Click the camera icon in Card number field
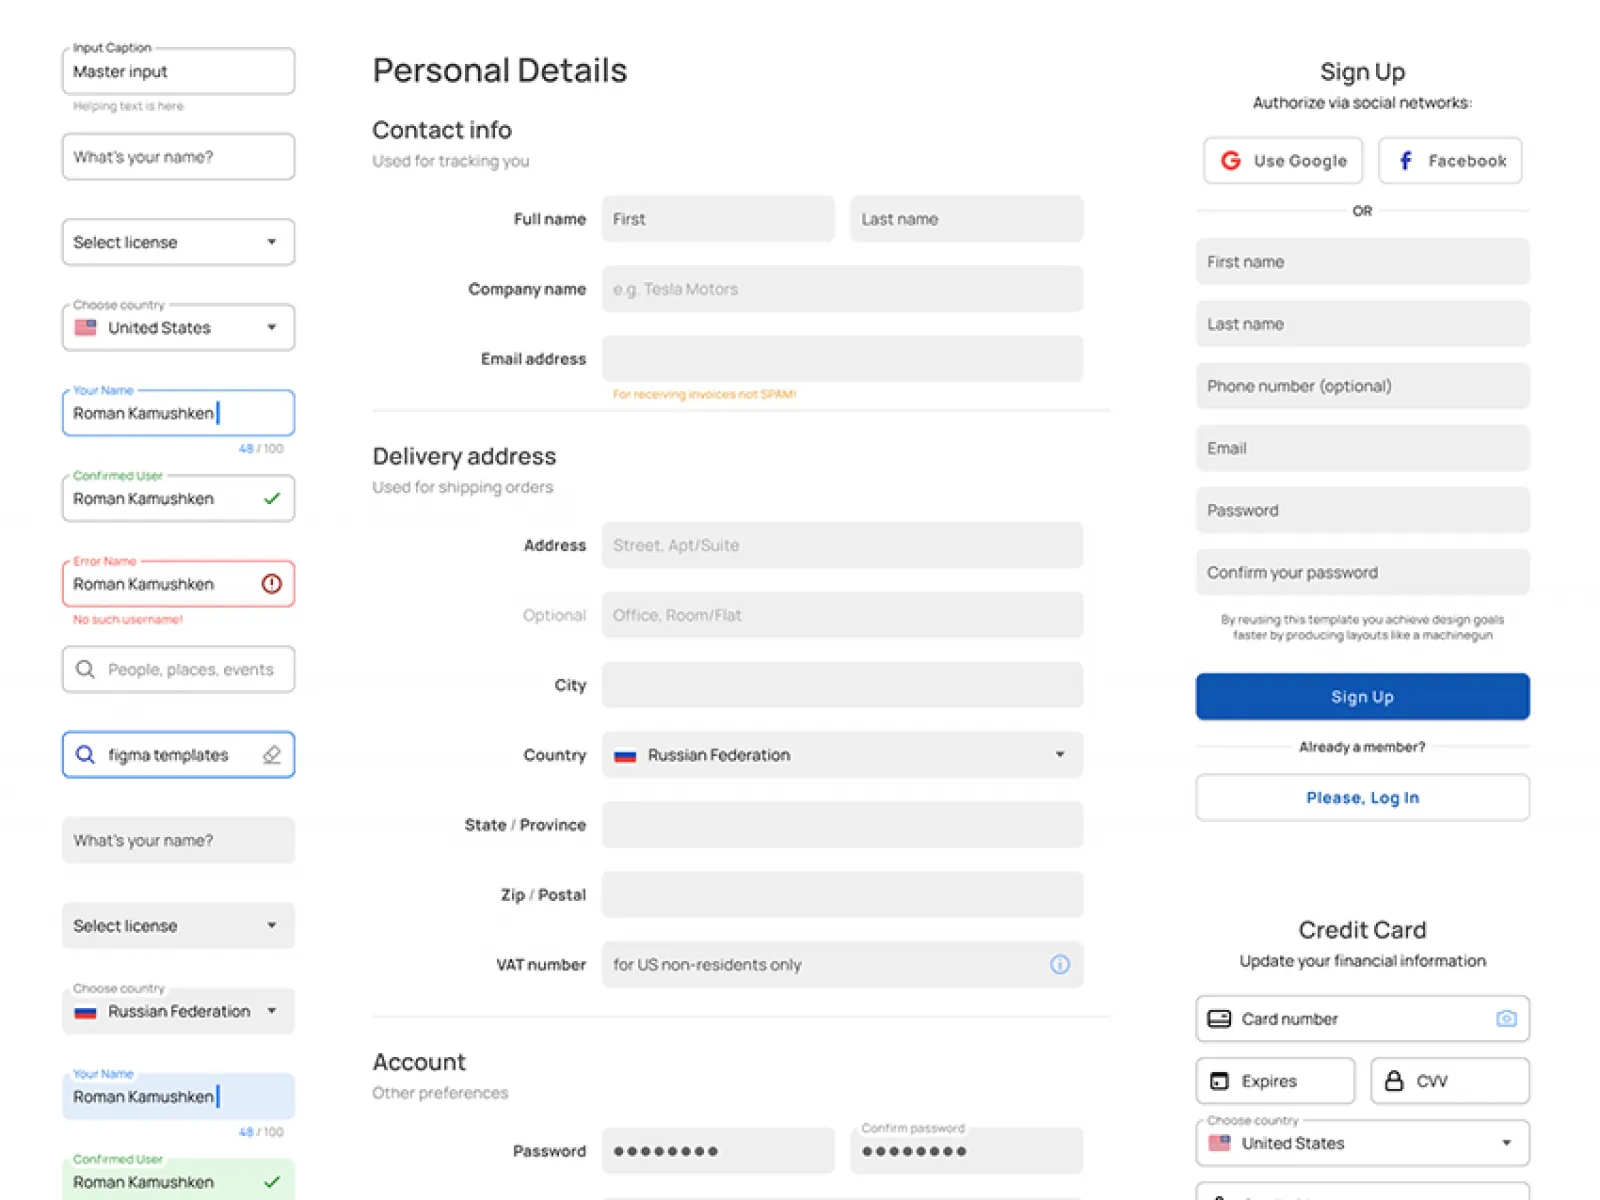Screen dimensions: 1600x1200 (x=1506, y=1018)
